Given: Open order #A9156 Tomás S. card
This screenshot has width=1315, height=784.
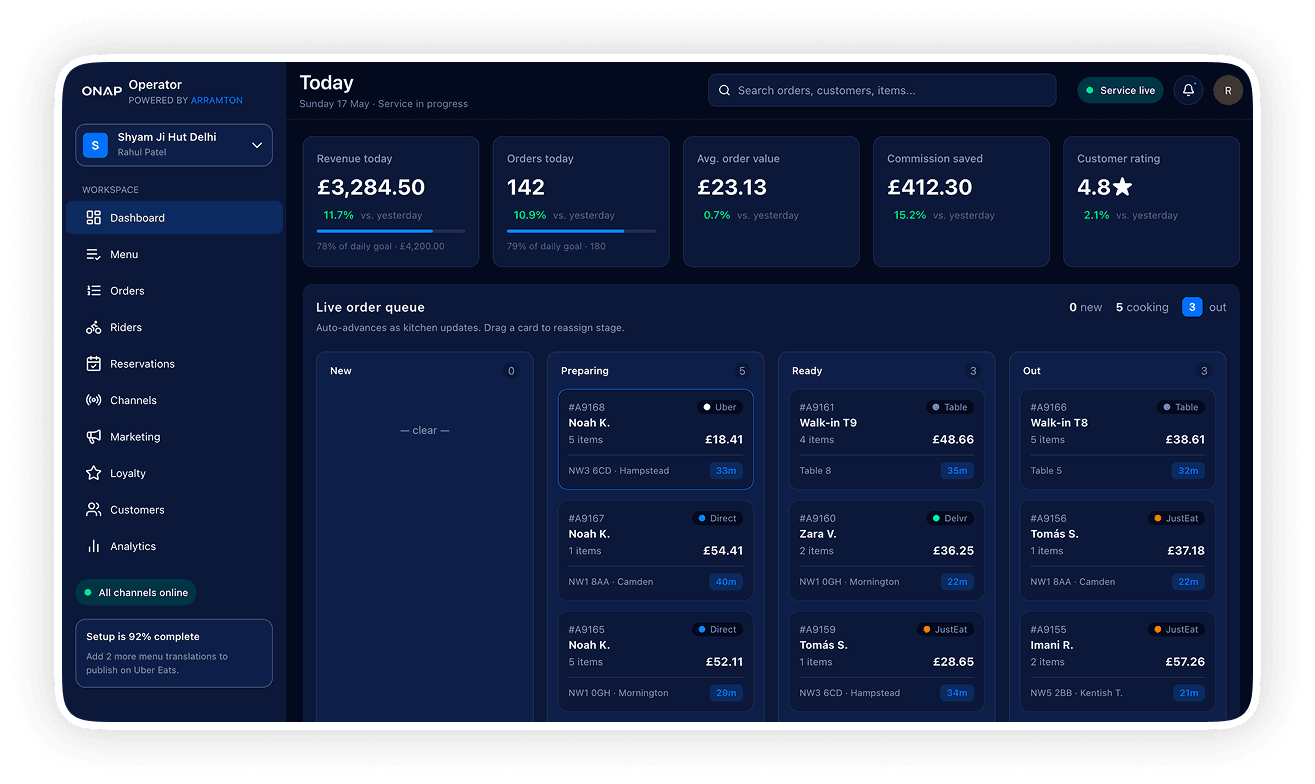Looking at the screenshot, I should (x=1118, y=550).
